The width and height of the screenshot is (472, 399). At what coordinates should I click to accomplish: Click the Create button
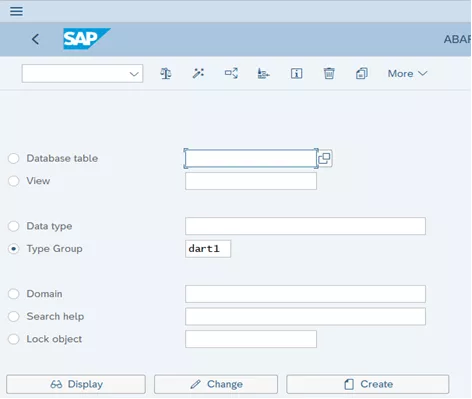click(368, 384)
